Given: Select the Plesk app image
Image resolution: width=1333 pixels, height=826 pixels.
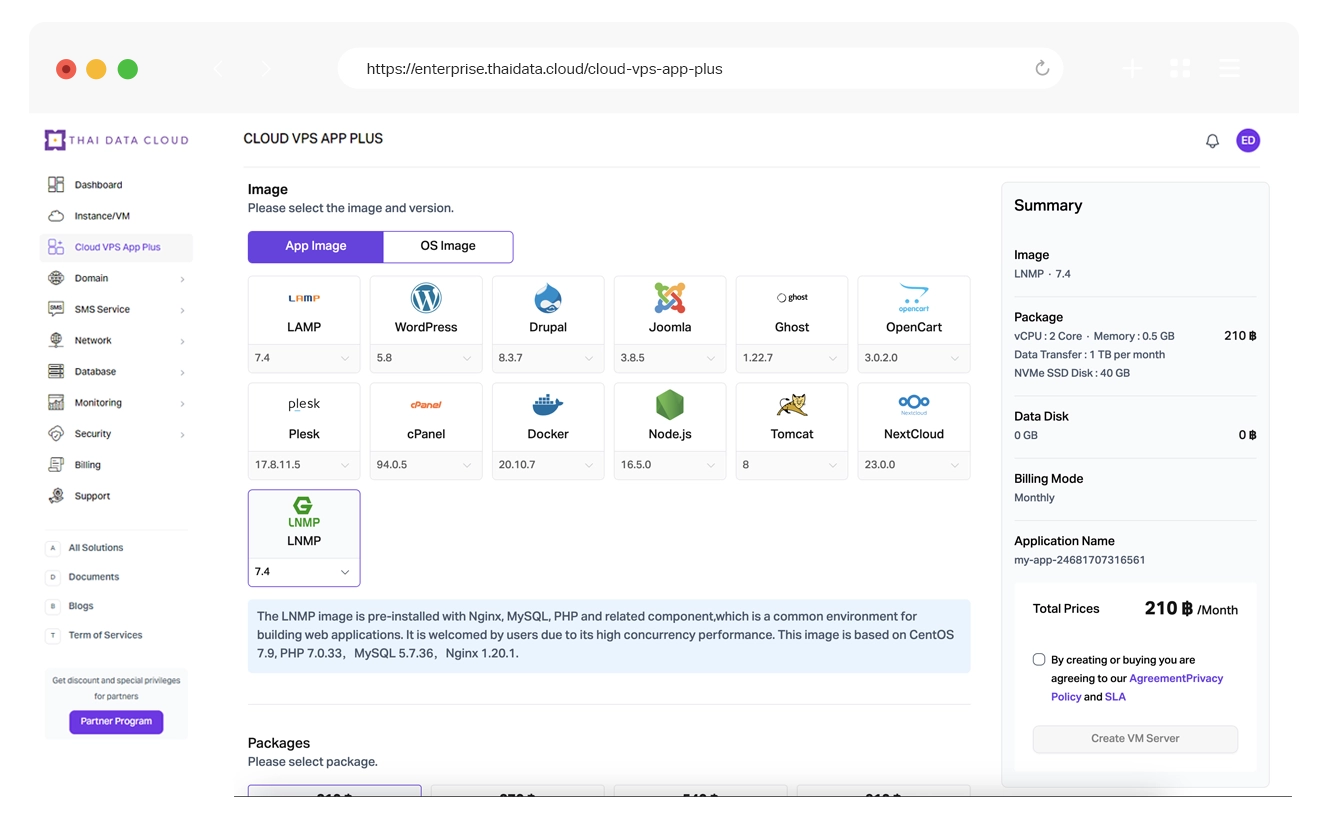Looking at the screenshot, I should point(304,418).
